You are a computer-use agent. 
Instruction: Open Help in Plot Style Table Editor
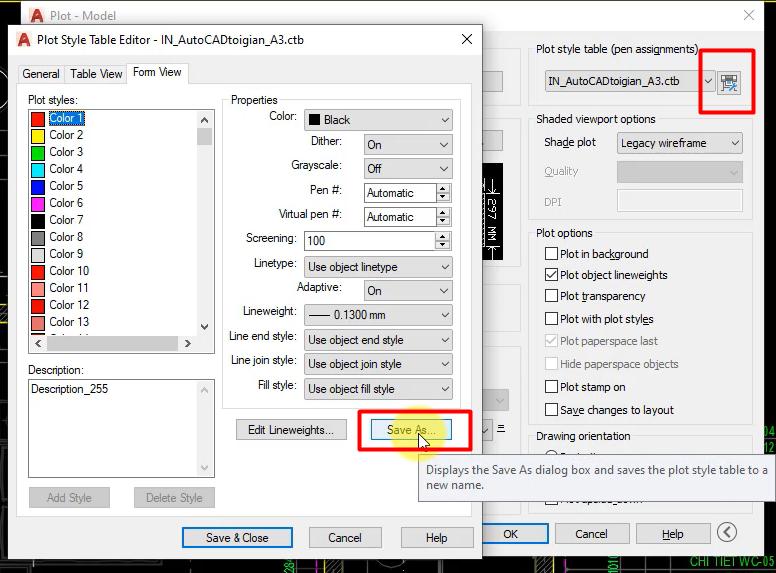coord(436,537)
